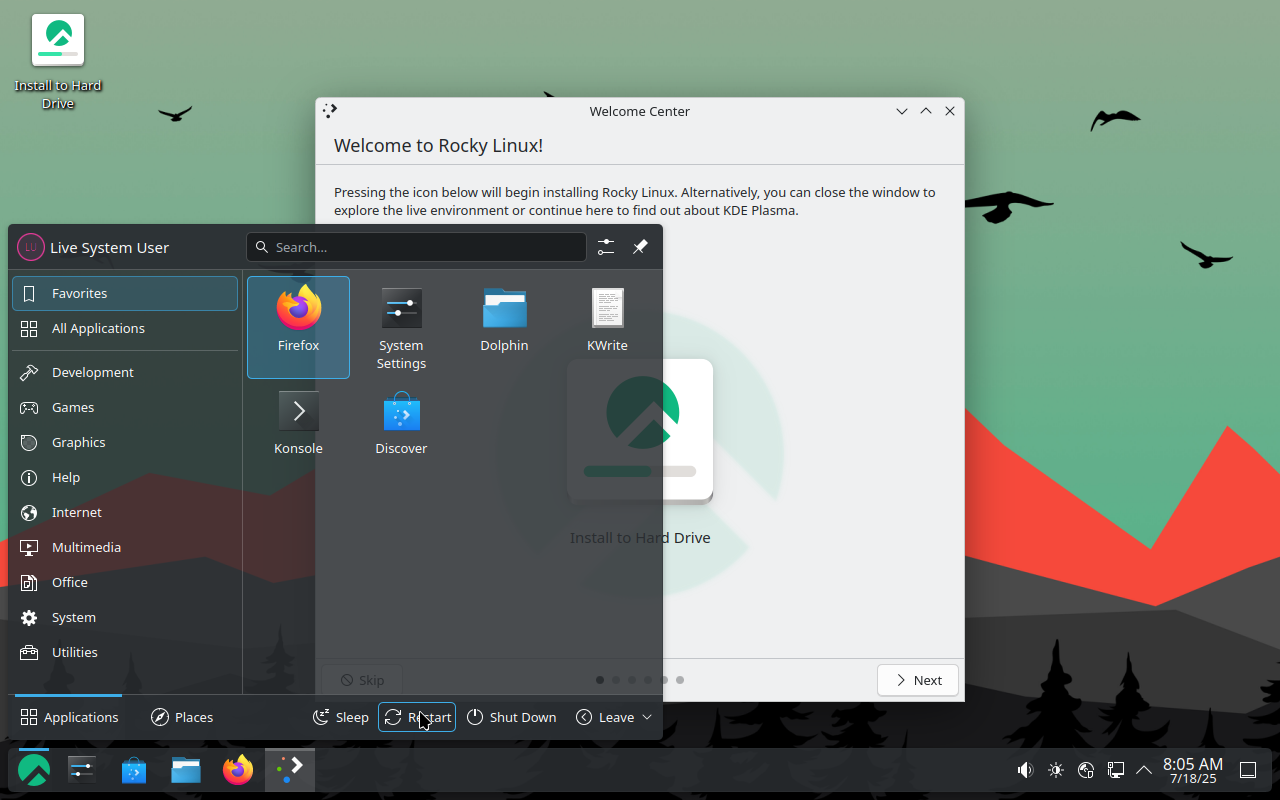Viewport: 1280px width, 800px height.
Task: Open the Disks & Devices tray icon
Action: (1086, 770)
